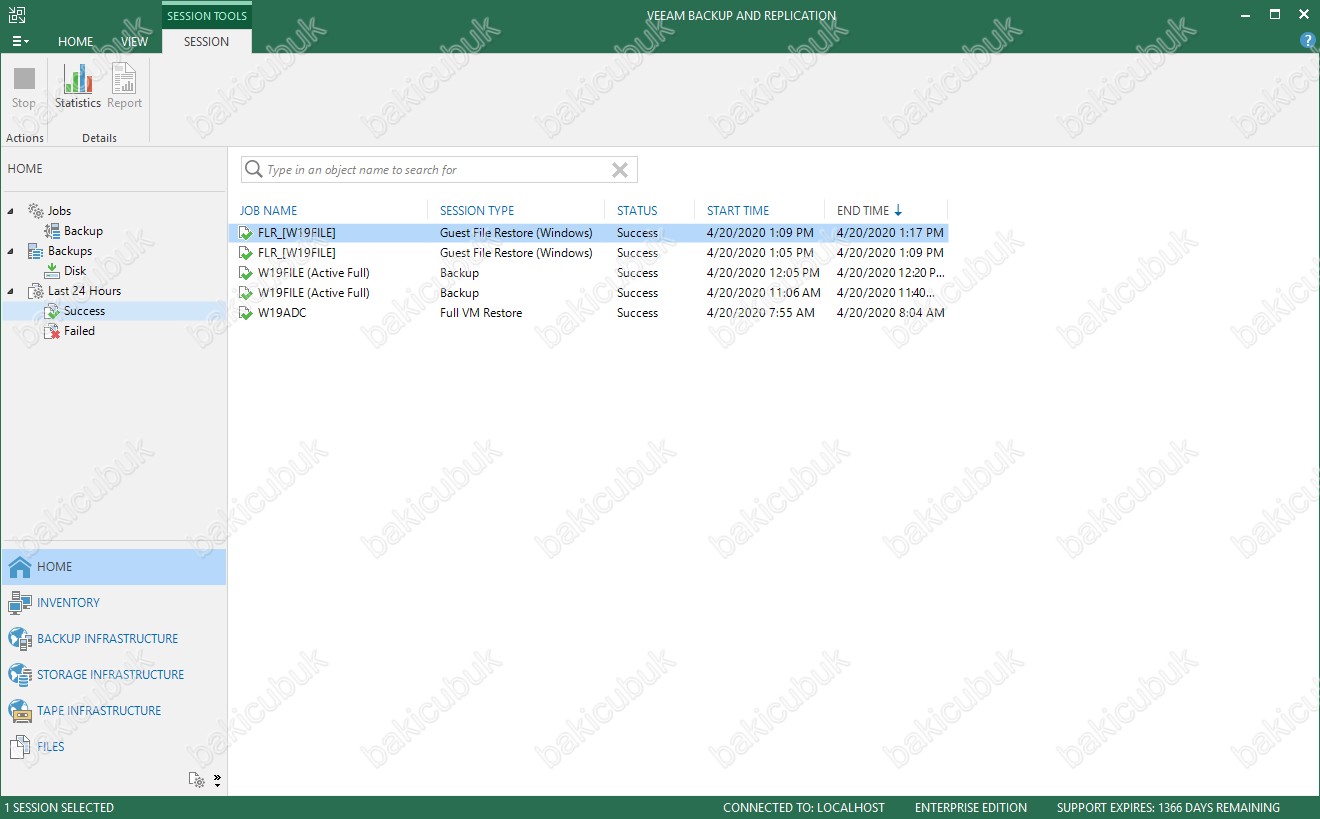The image size is (1320, 819).
Task: Click the Stop session icon
Action: 24,79
